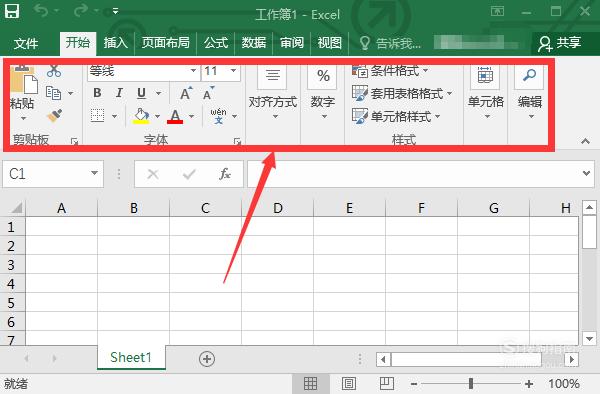Expand the Borders dropdown arrow
Screen dimensions: 600x394
coord(114,116)
